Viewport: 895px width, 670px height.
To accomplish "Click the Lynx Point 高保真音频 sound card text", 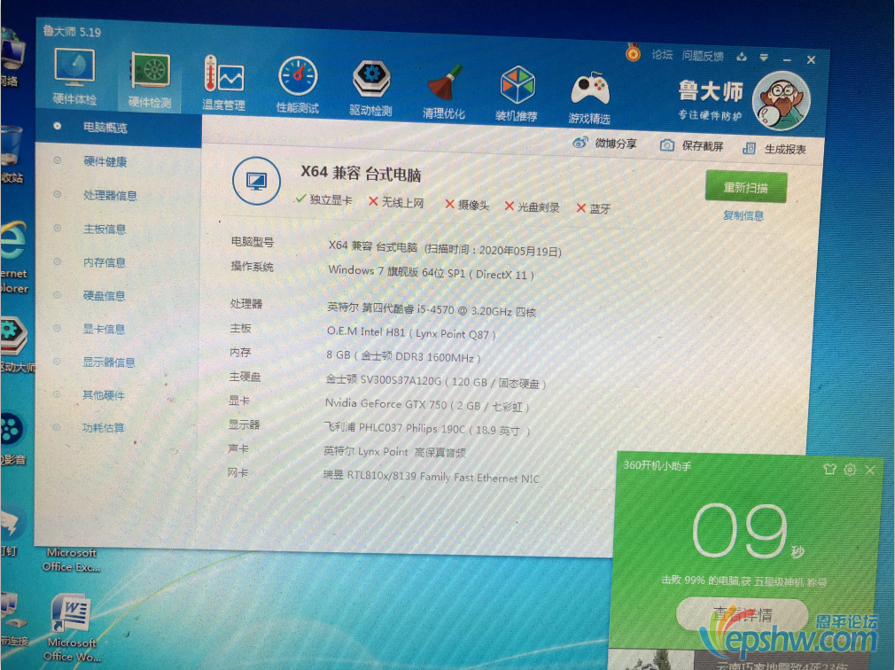I will (x=394, y=452).
